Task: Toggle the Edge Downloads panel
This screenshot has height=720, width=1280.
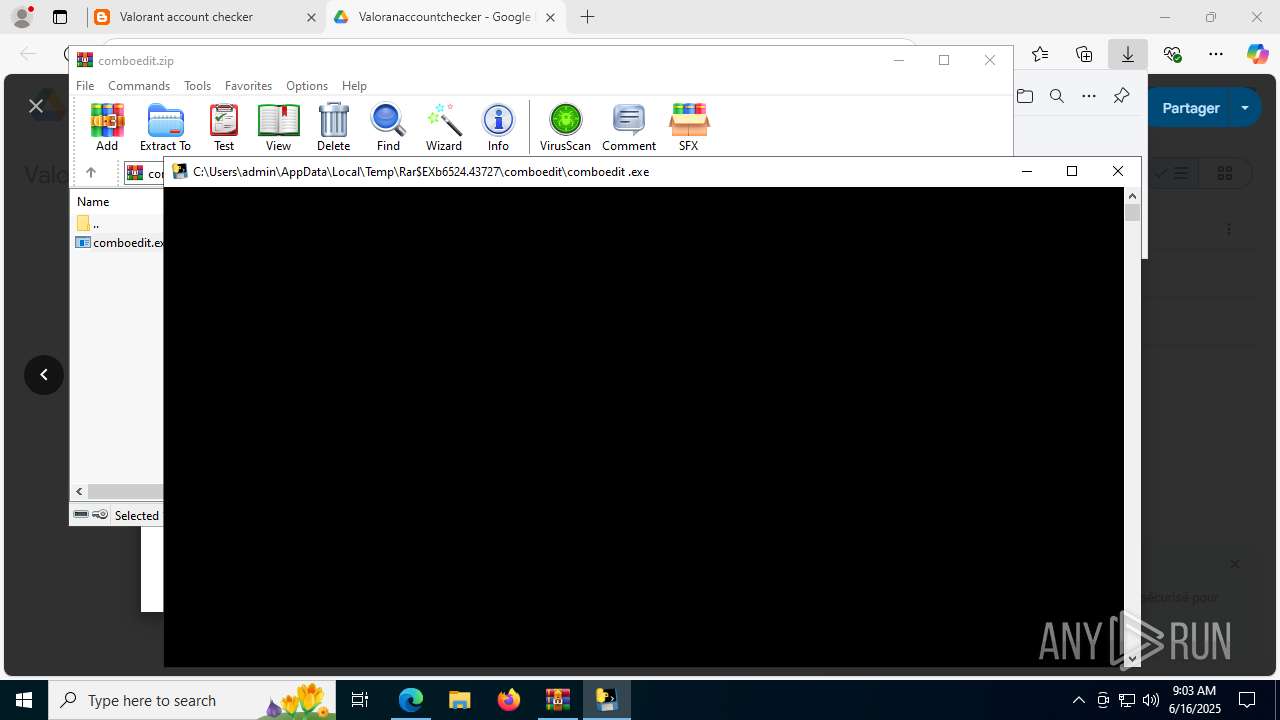Action: tap(1128, 54)
